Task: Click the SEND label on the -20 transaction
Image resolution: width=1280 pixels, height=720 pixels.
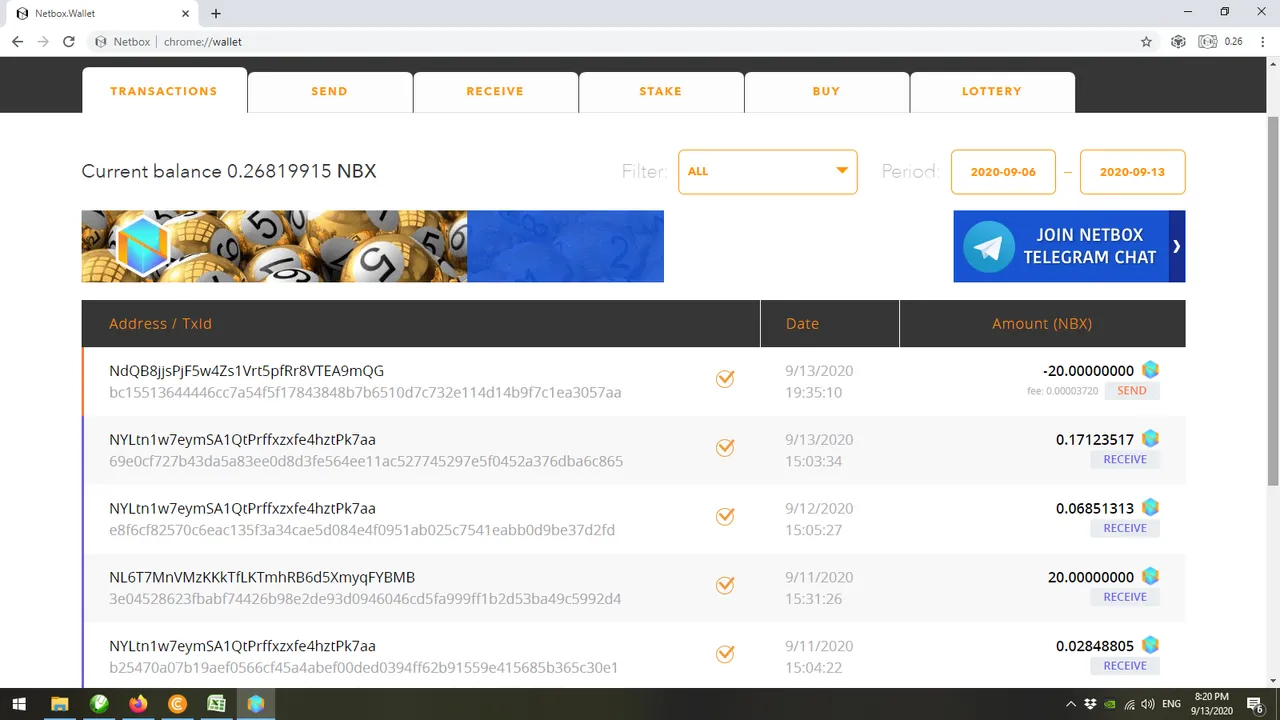Action: [1132, 391]
